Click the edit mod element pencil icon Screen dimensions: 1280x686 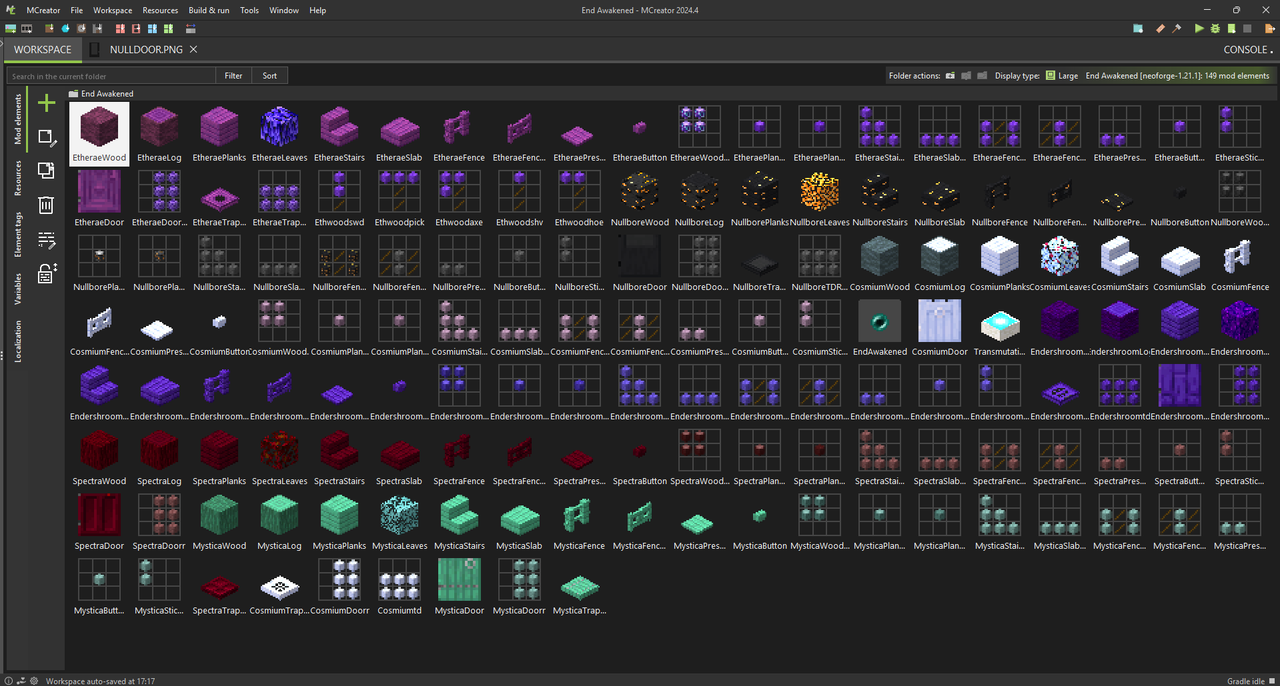point(46,137)
